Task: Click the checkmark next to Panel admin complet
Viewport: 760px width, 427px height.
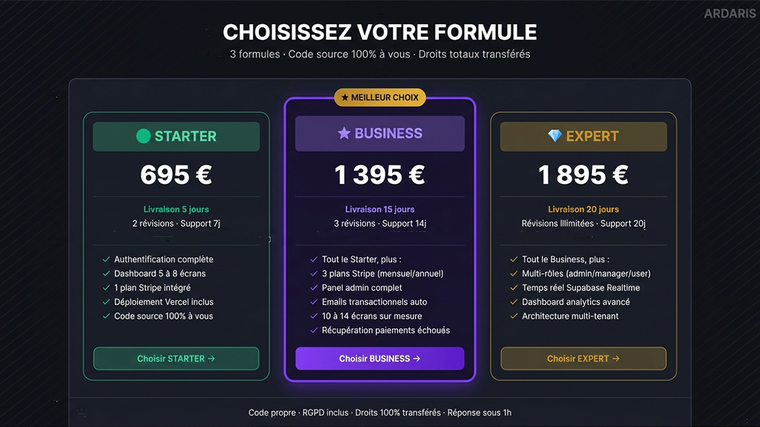Action: click(314, 287)
